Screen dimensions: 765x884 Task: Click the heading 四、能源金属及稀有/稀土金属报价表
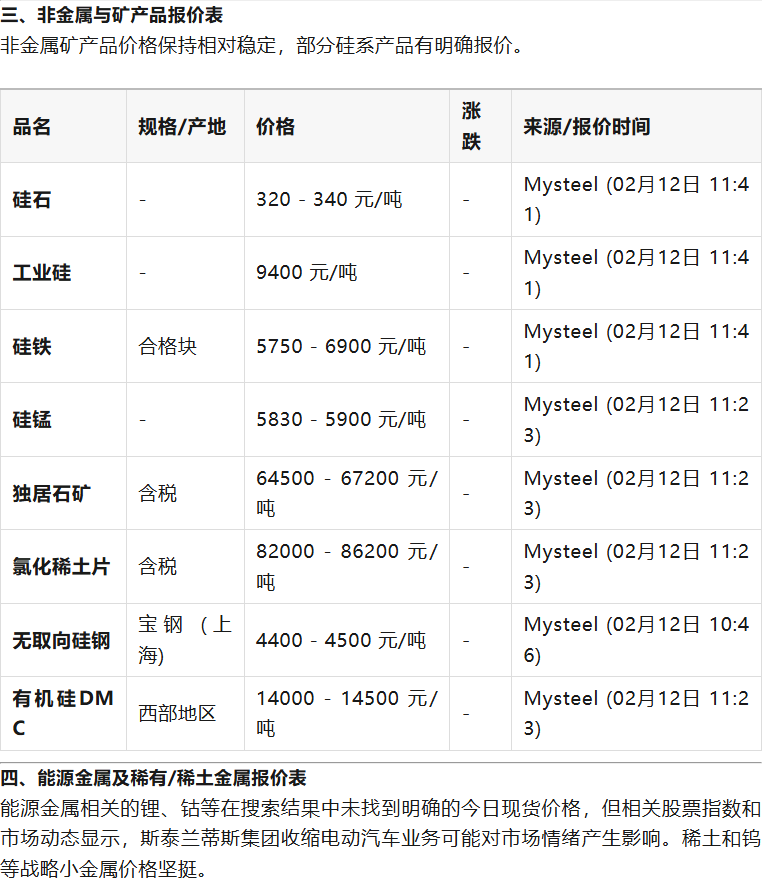click(x=153, y=778)
